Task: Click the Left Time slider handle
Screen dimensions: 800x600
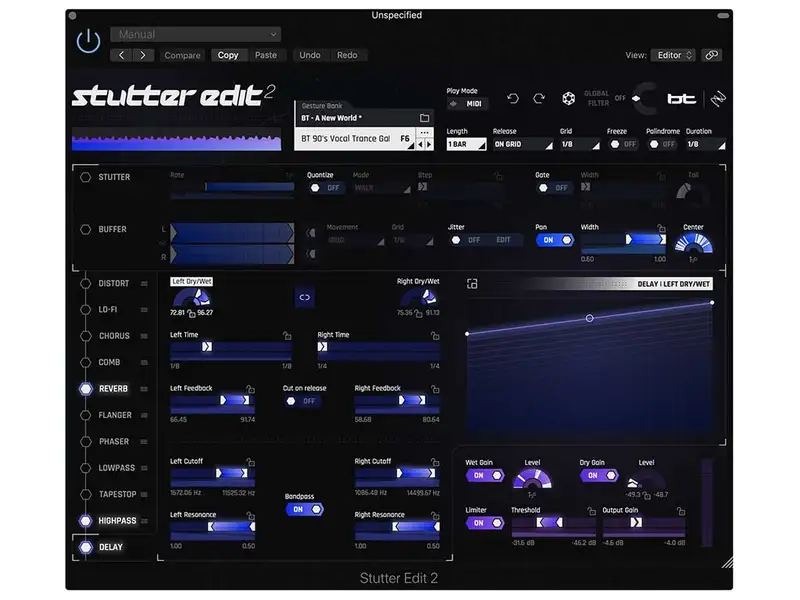Action: pos(207,347)
